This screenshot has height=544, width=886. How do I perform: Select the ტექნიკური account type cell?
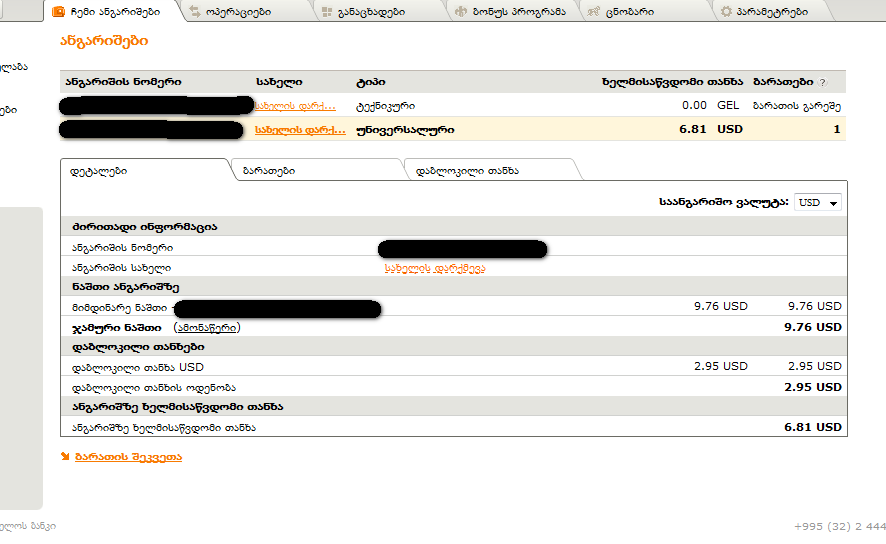coord(385,106)
